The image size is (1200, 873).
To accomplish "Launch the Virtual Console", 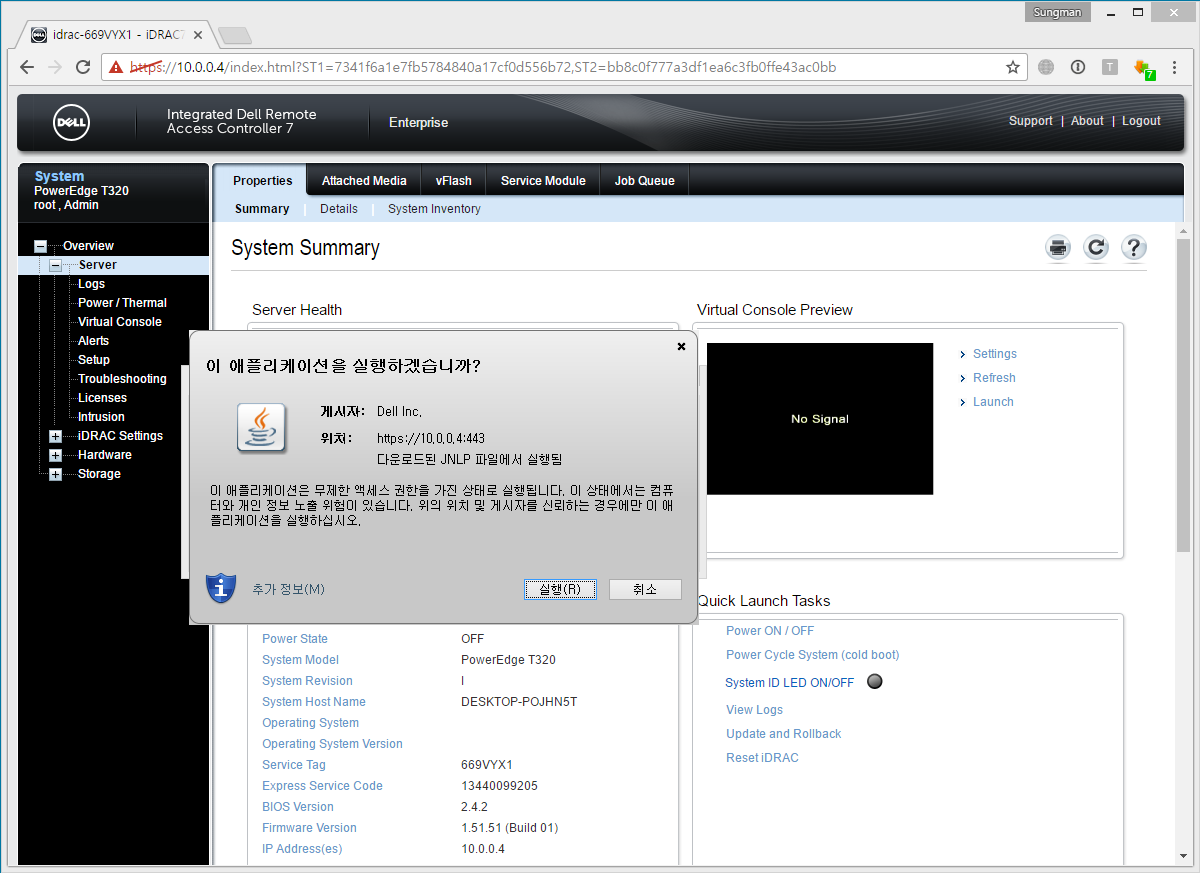I will tap(993, 402).
